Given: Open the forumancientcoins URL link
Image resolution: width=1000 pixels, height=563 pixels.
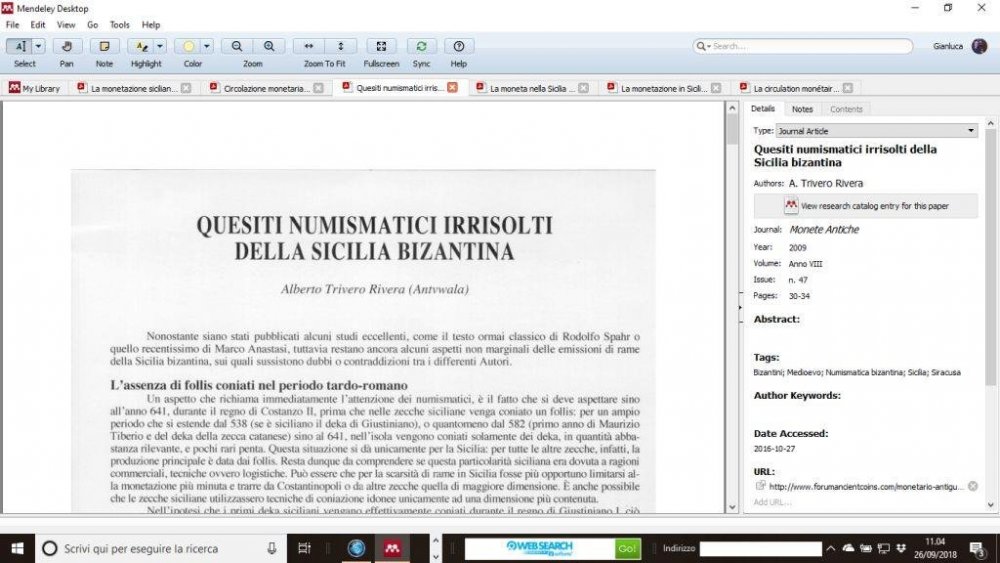Looking at the screenshot, I should pyautogui.click(x=866, y=487).
